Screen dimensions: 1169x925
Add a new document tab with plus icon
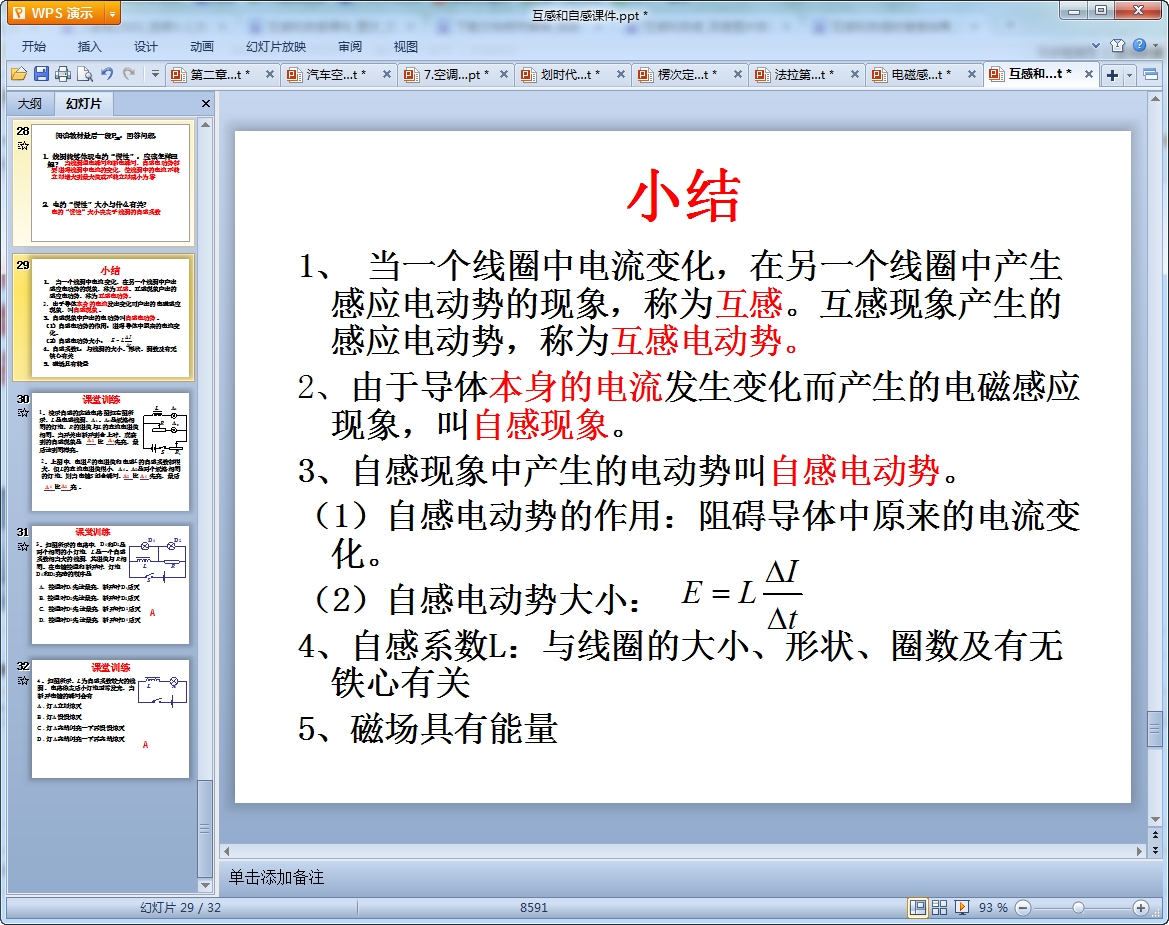coord(1112,75)
